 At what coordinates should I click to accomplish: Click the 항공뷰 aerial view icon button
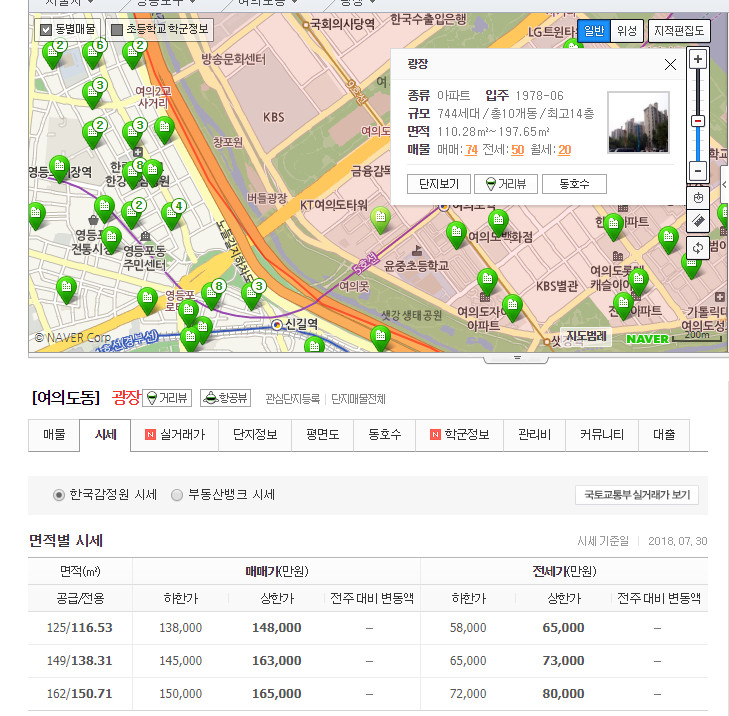pos(225,398)
